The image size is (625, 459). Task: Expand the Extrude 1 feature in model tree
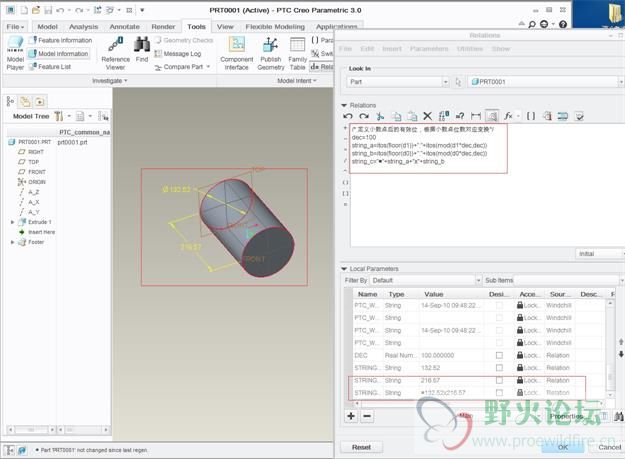tap(12, 222)
